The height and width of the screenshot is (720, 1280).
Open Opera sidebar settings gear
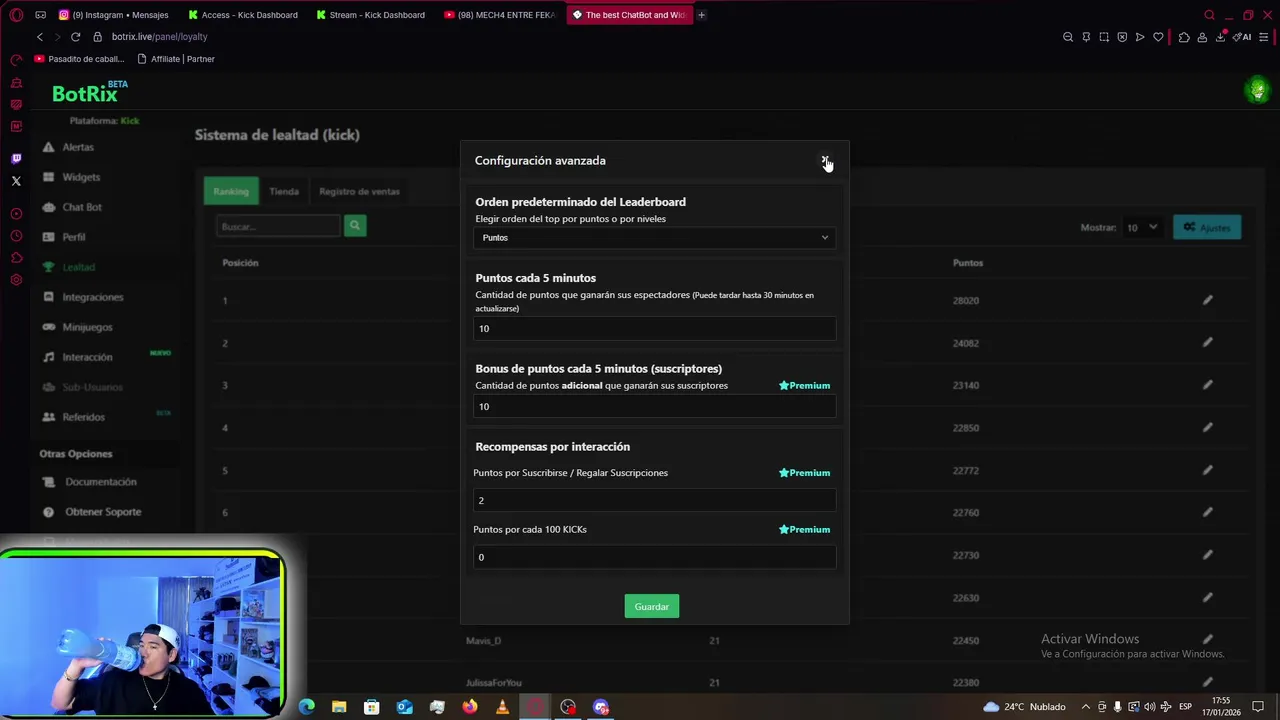click(16, 280)
